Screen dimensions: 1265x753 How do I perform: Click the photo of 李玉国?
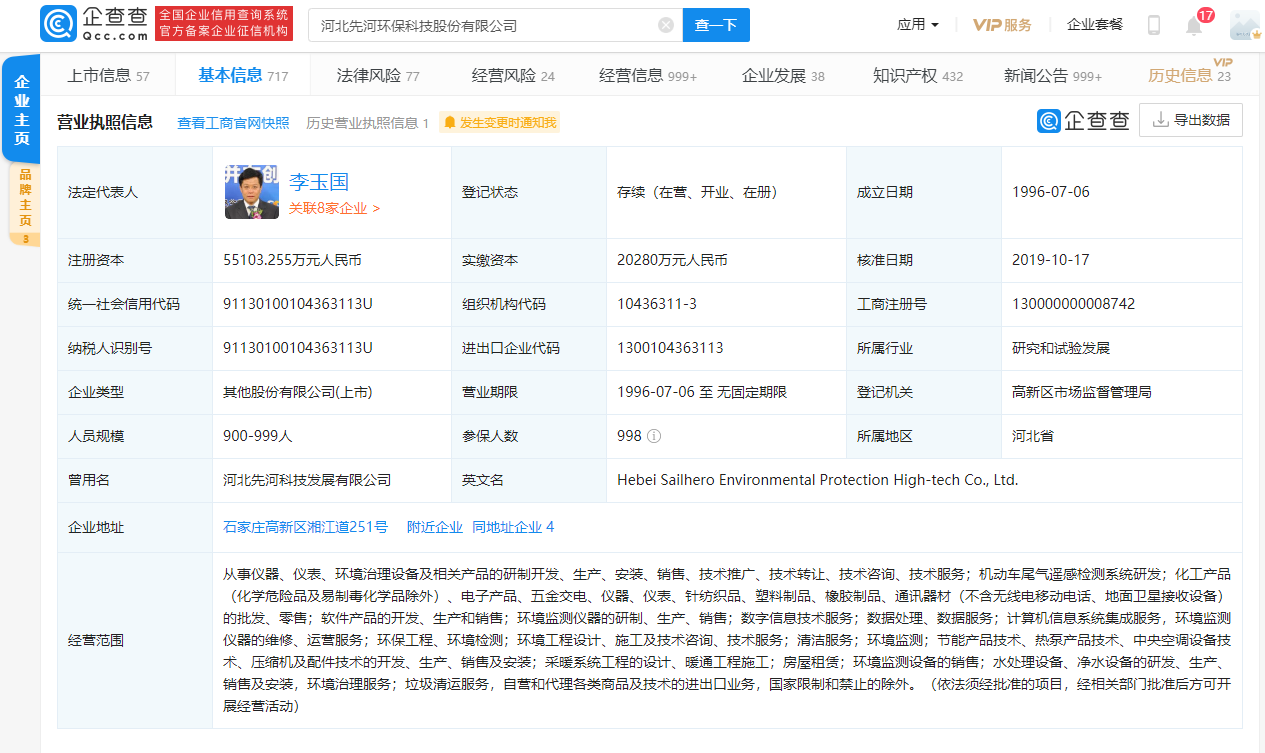tap(252, 191)
